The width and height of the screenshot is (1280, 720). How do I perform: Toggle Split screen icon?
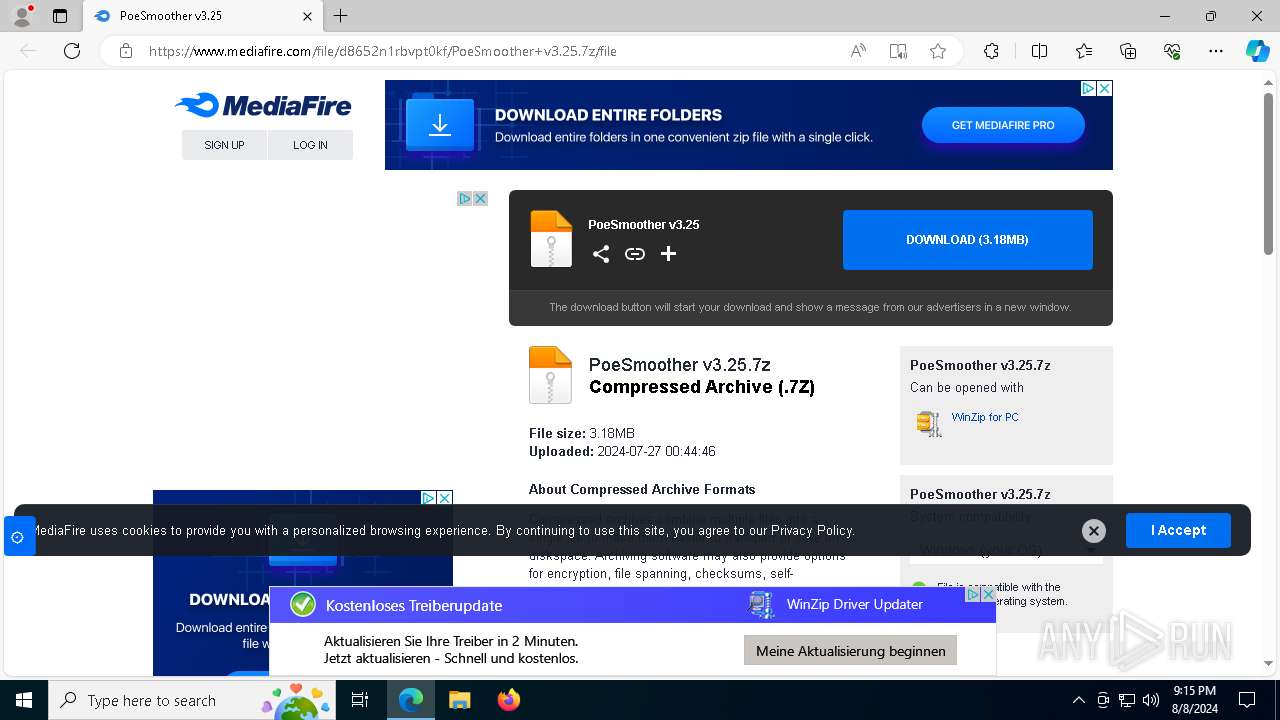[x=1039, y=51]
